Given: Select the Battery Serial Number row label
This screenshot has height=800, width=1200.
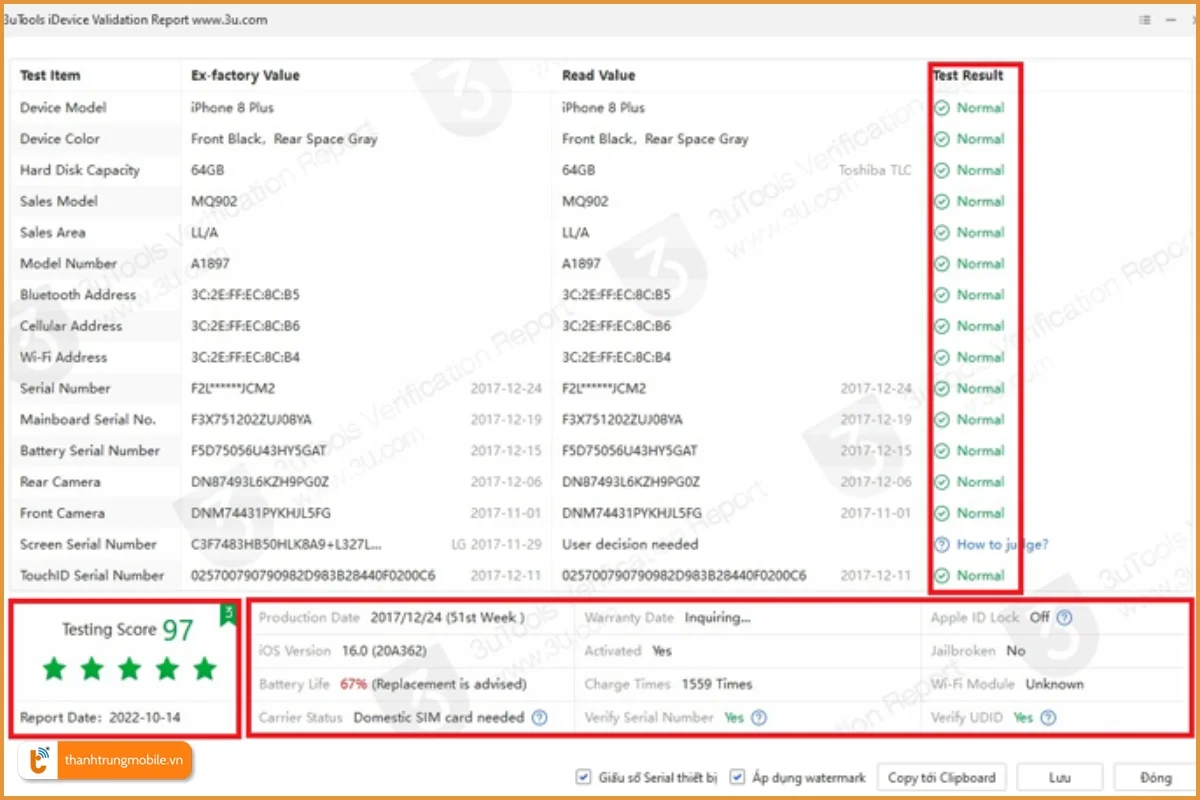Looking at the screenshot, I should (x=90, y=451).
